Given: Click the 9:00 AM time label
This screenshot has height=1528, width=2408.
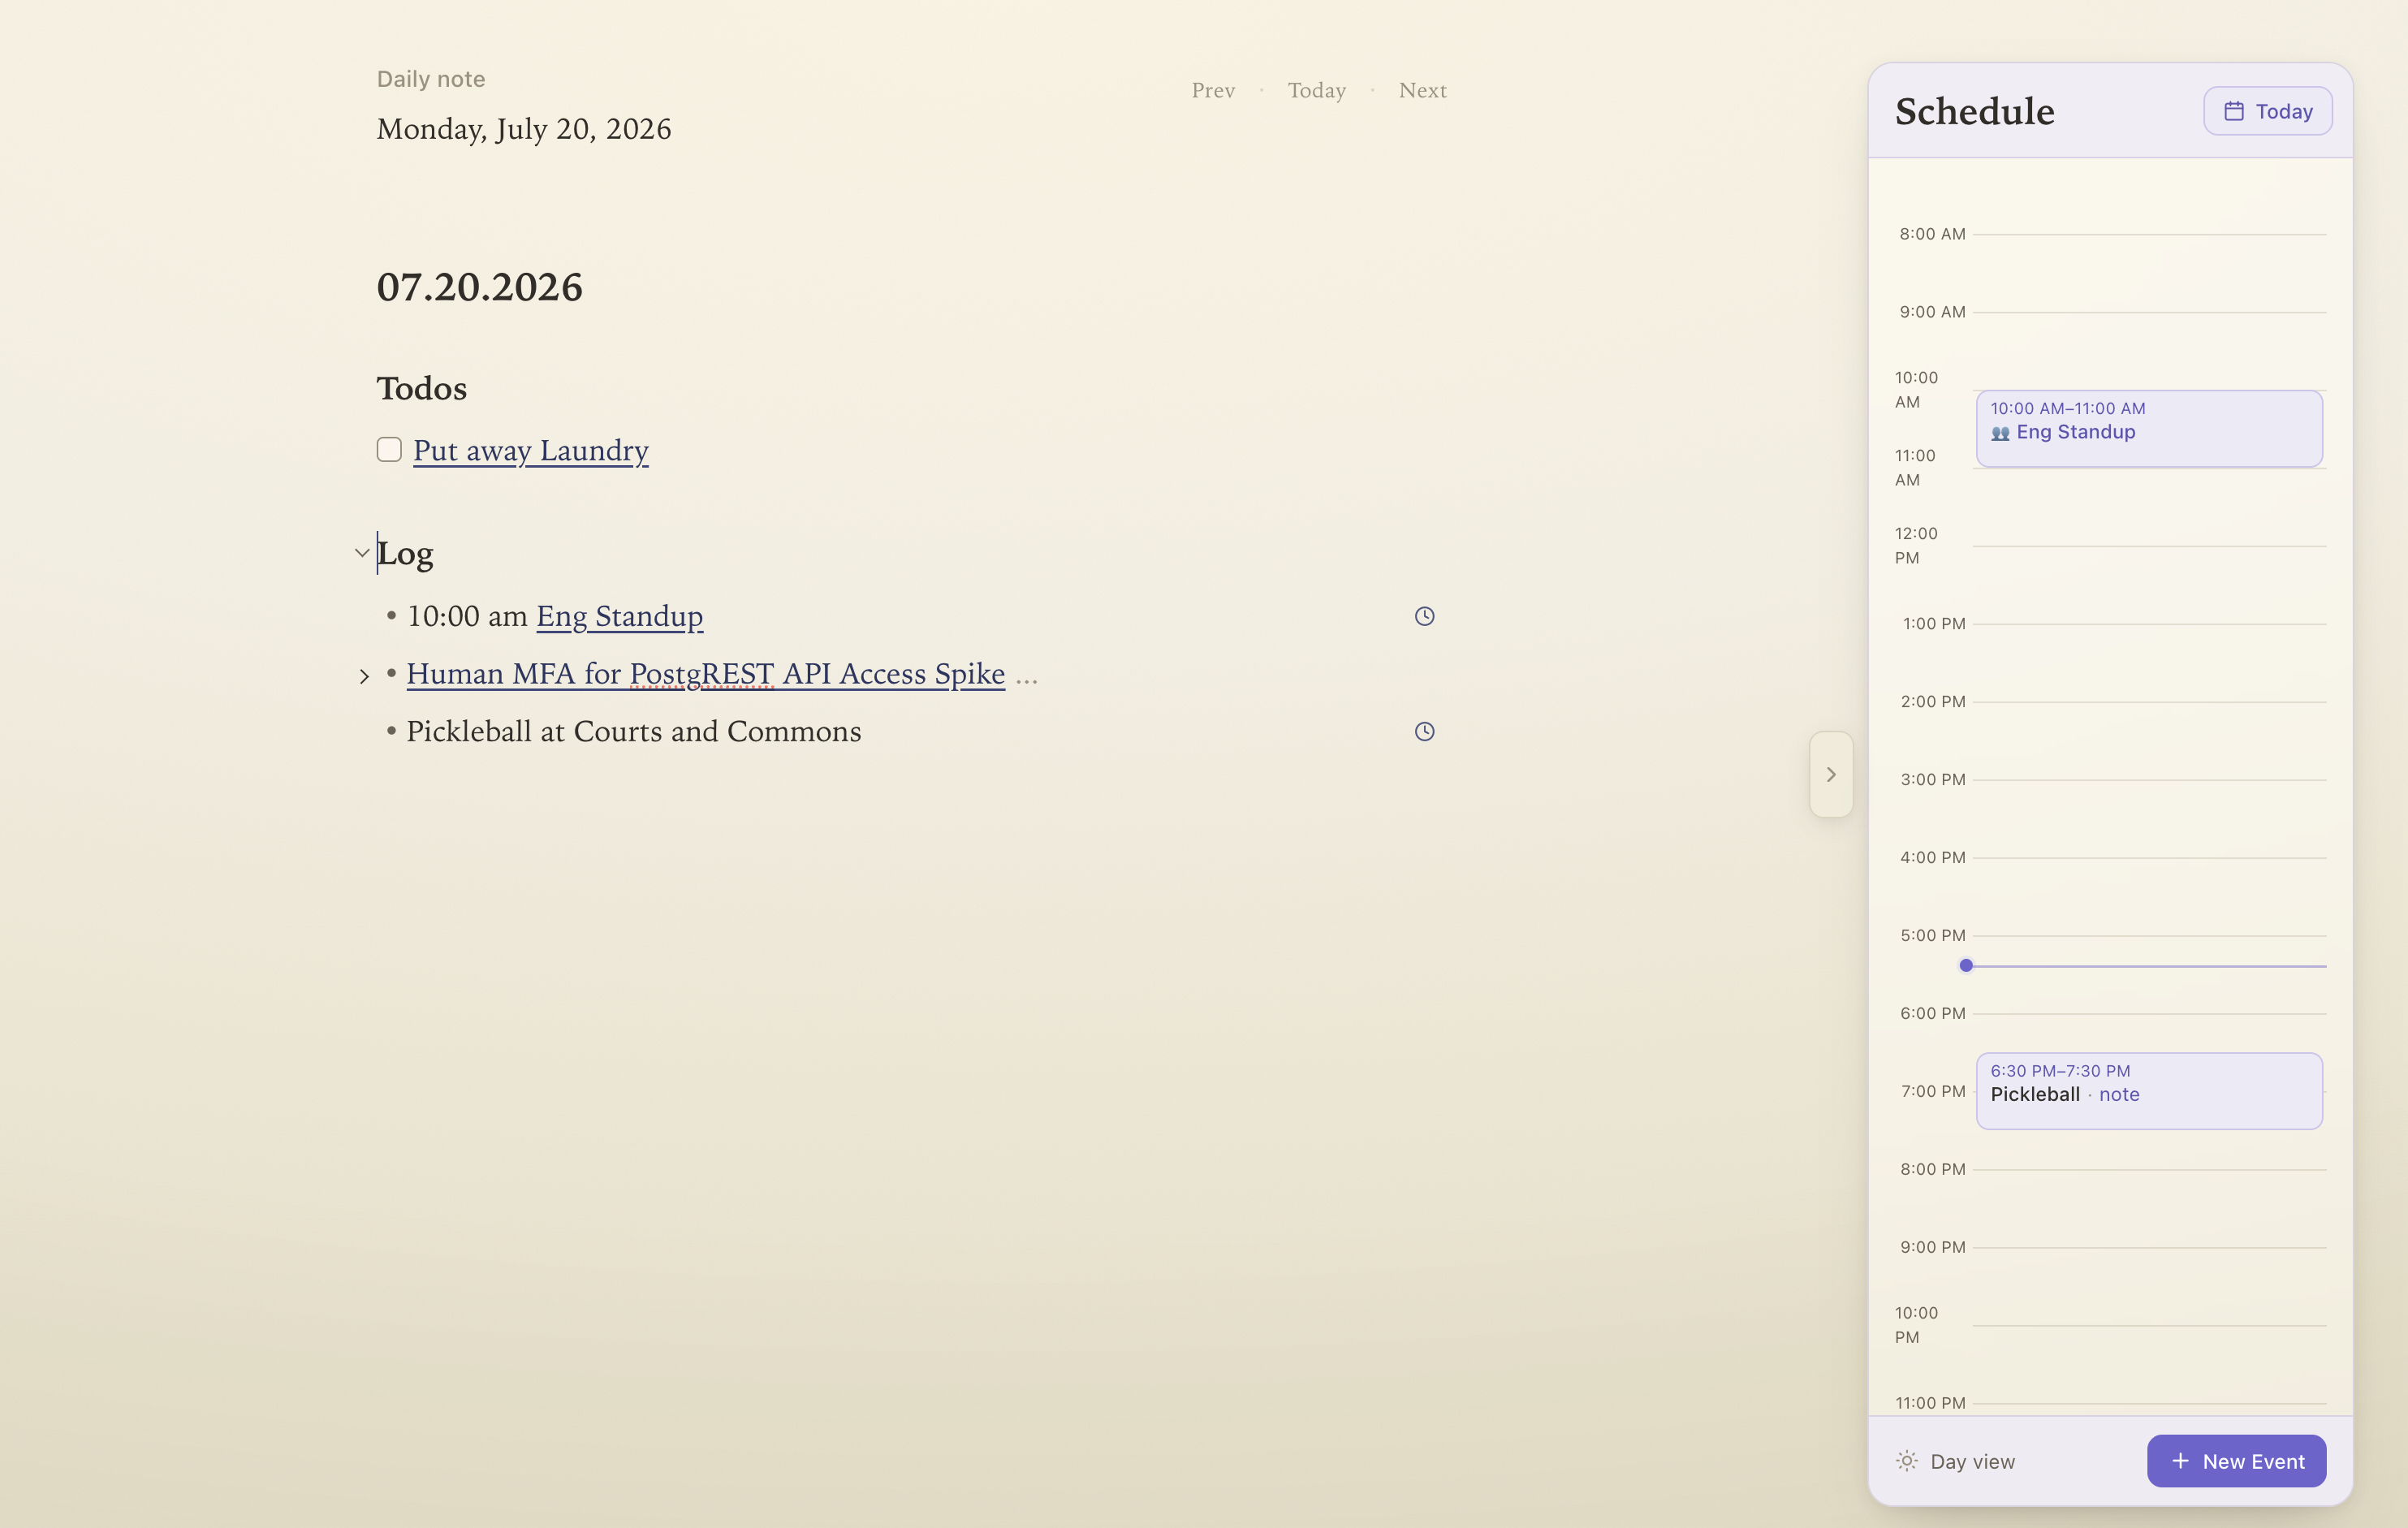Looking at the screenshot, I should (1932, 312).
